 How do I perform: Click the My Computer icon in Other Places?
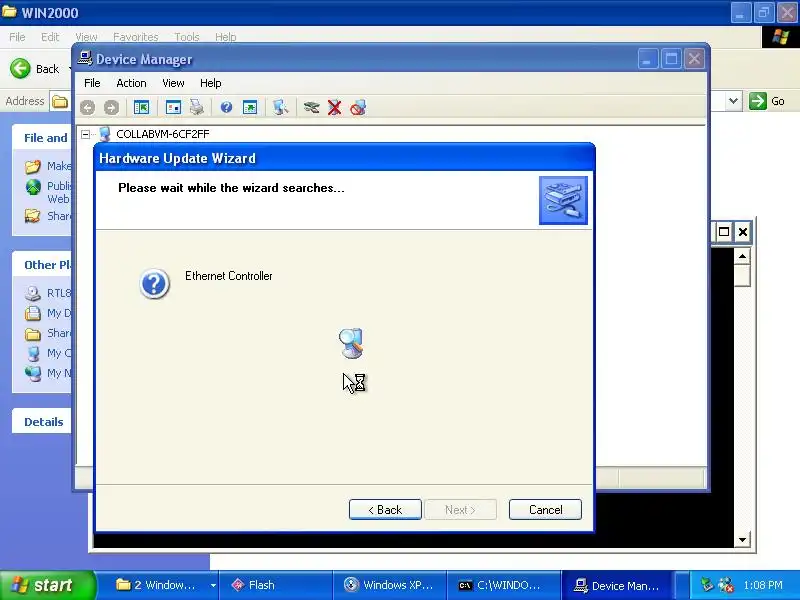point(33,354)
